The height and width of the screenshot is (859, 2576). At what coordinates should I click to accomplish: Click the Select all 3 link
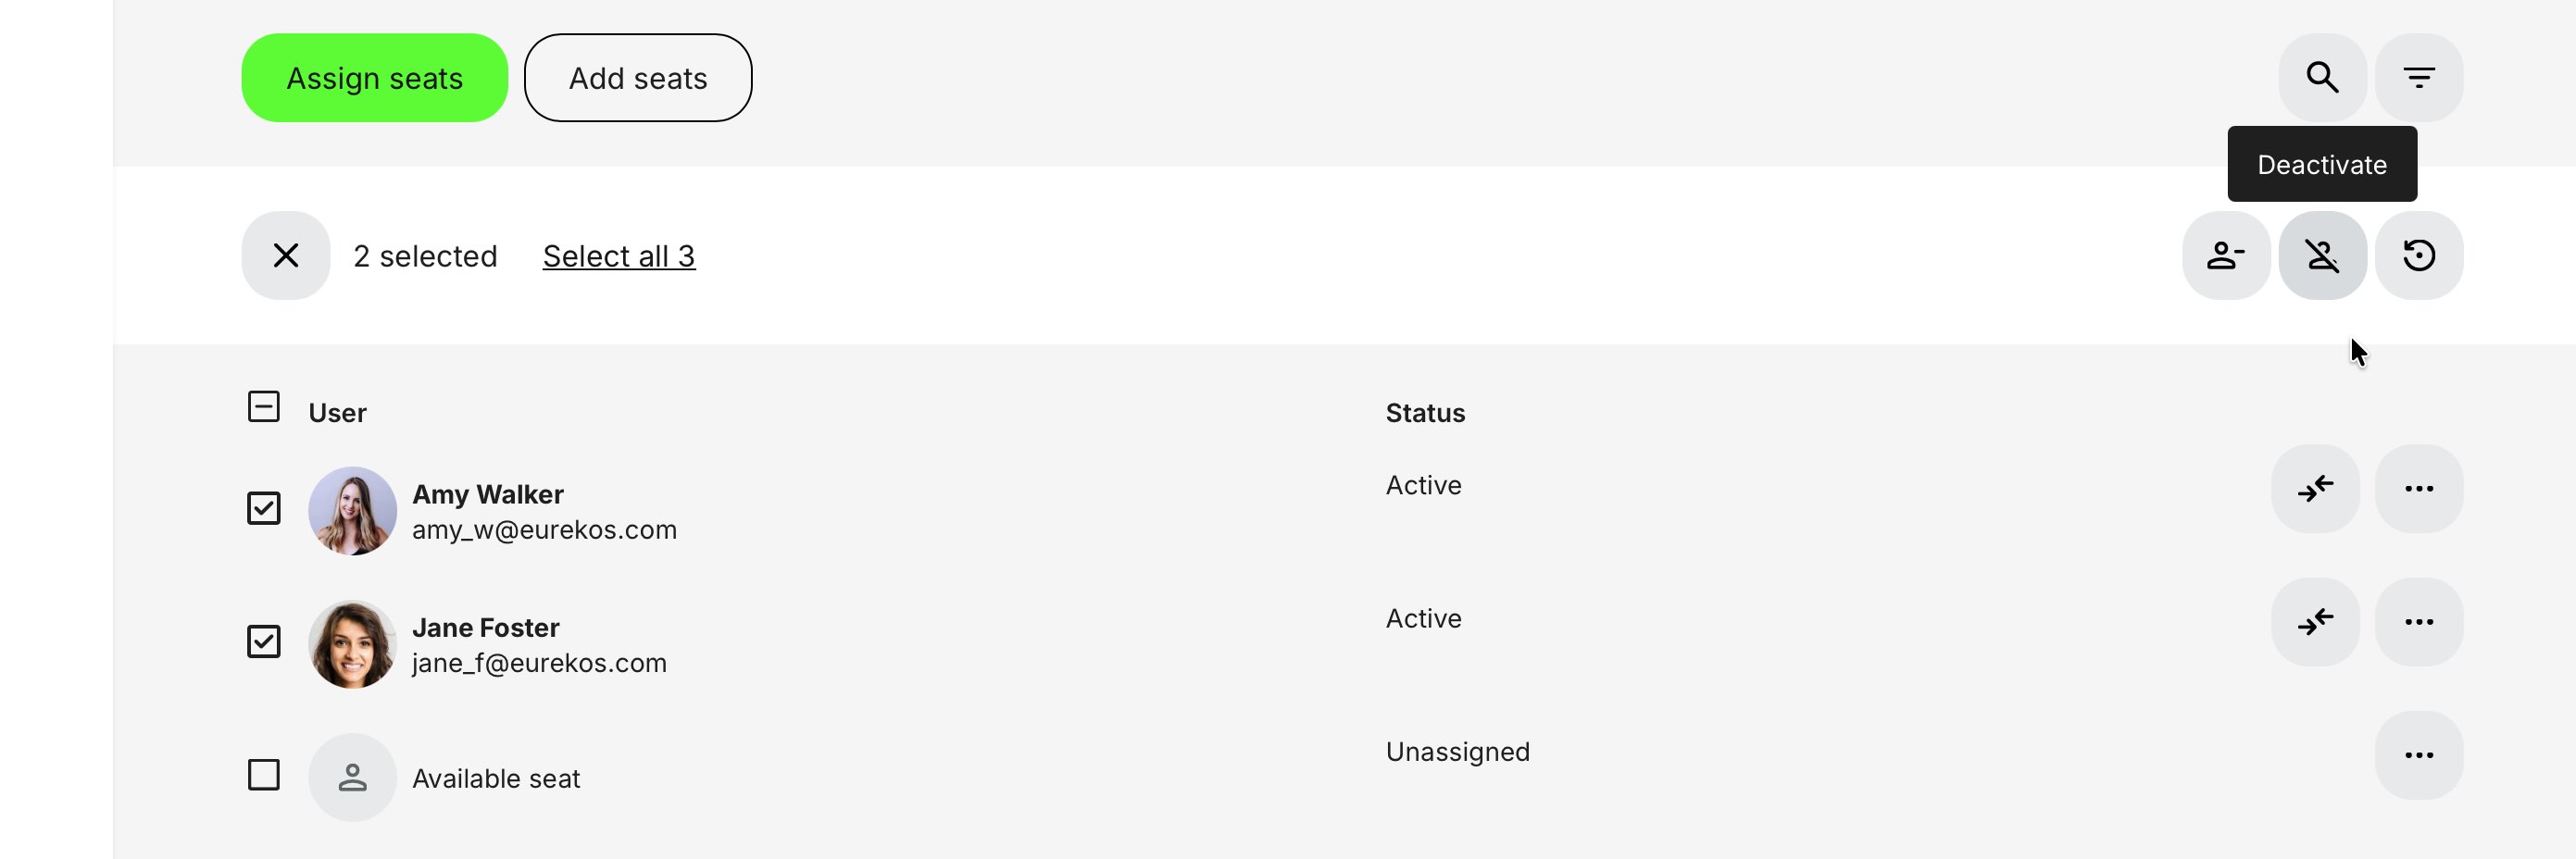click(x=618, y=255)
